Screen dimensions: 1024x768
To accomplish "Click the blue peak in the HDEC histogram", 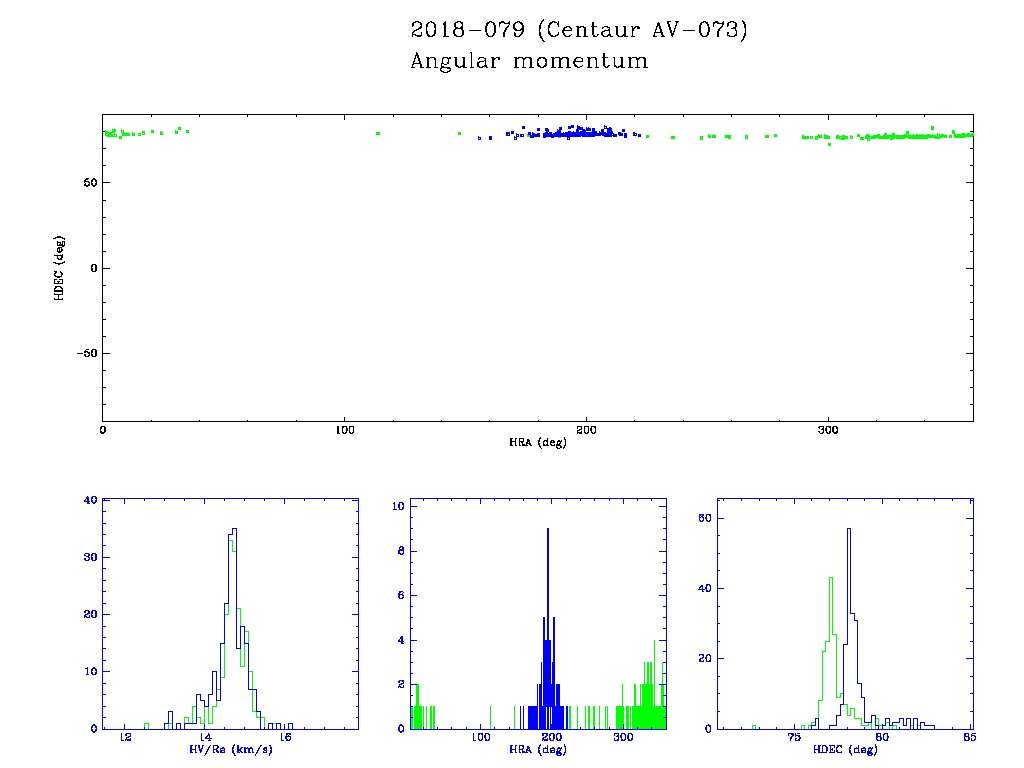I will click(x=849, y=532).
